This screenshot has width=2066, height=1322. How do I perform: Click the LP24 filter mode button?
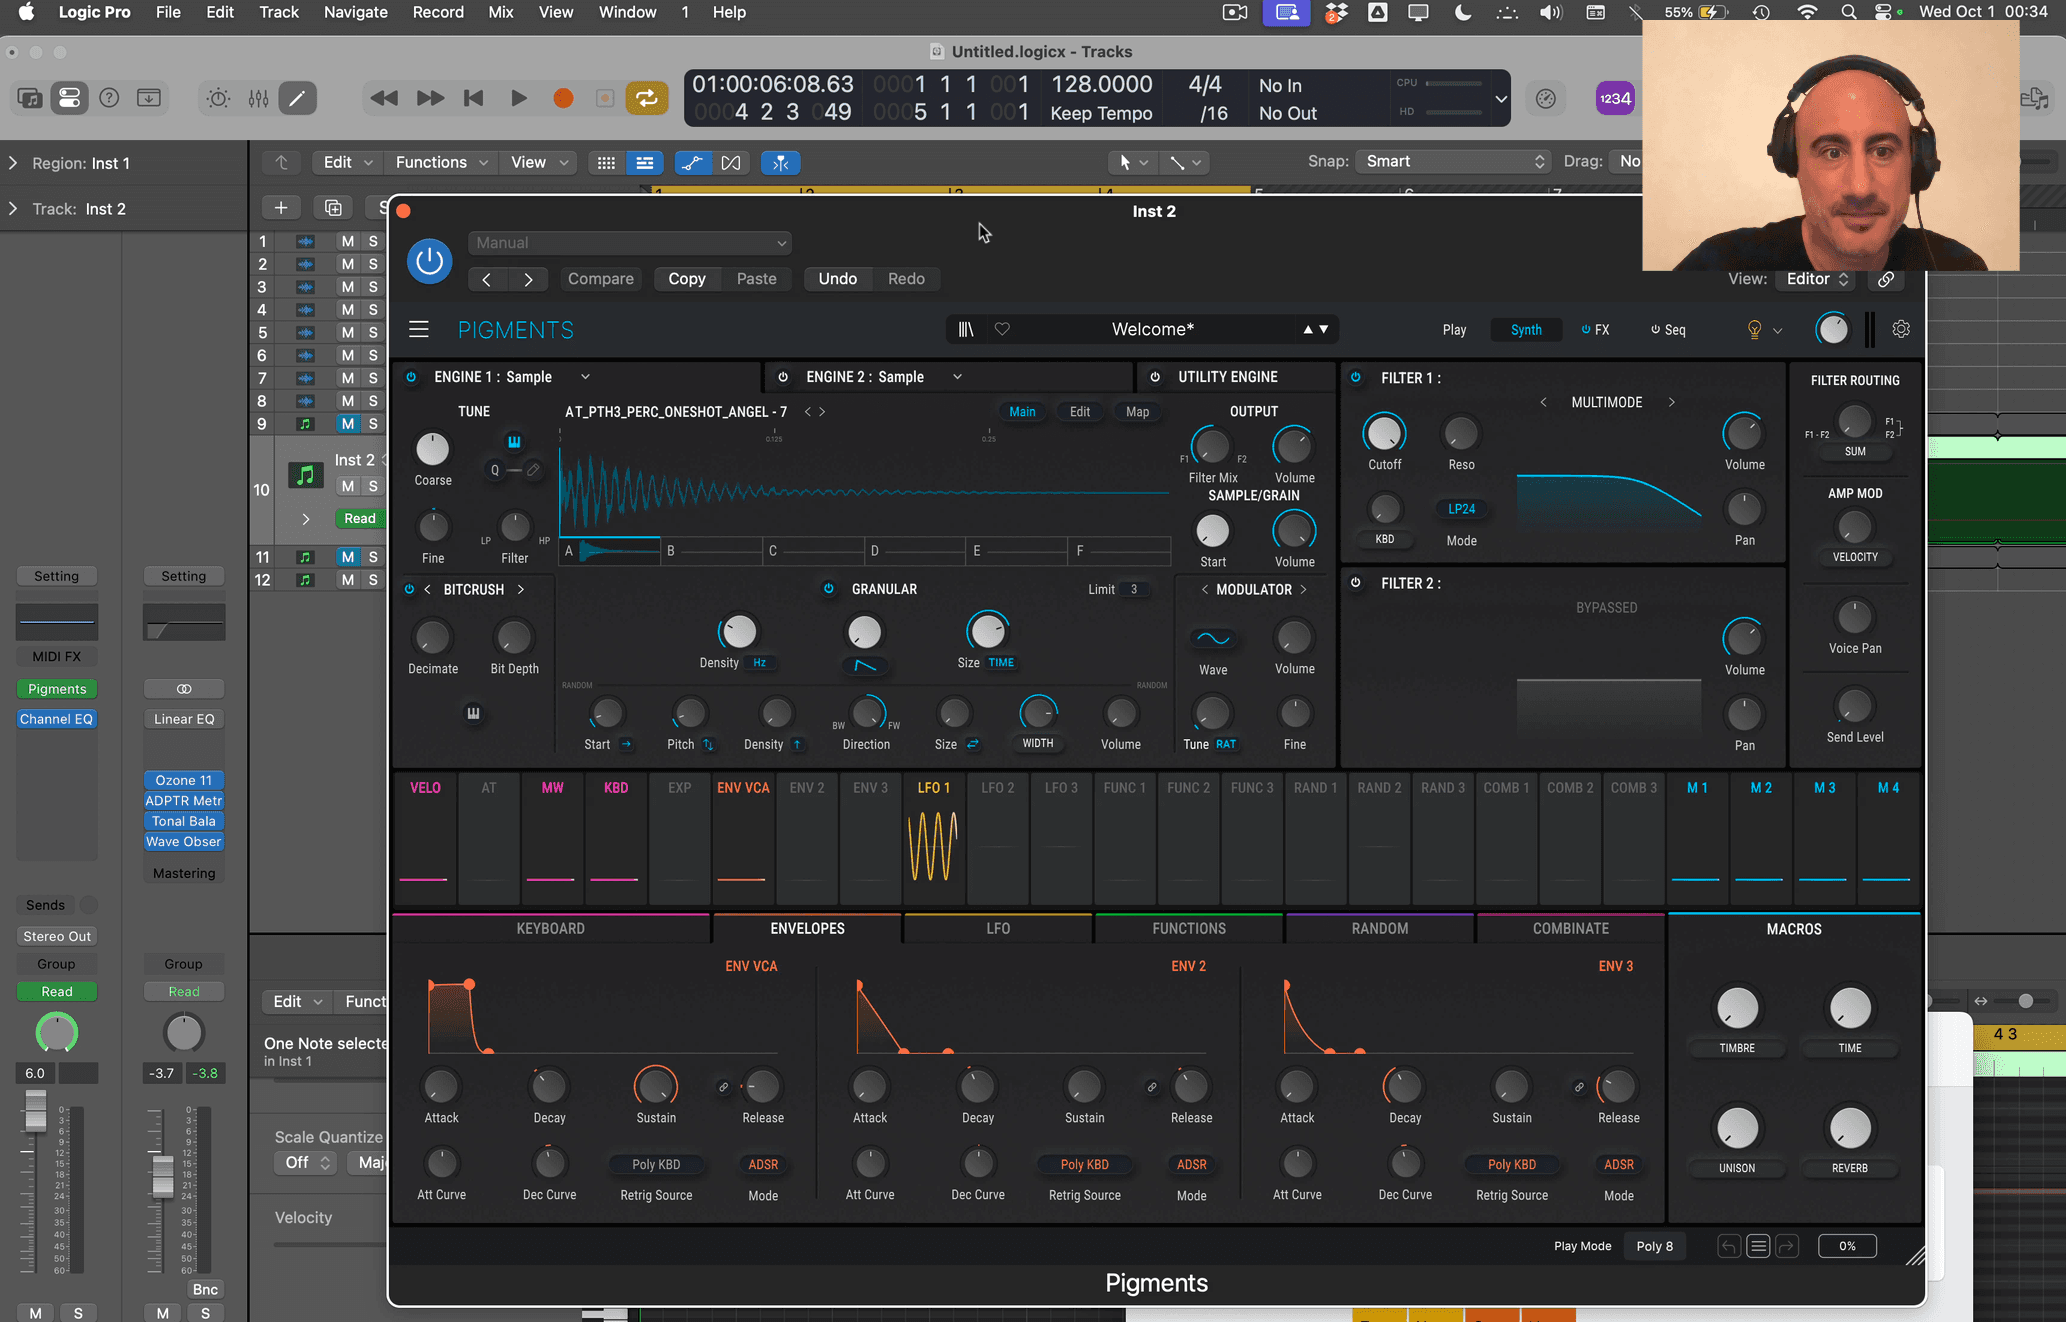tap(1461, 509)
